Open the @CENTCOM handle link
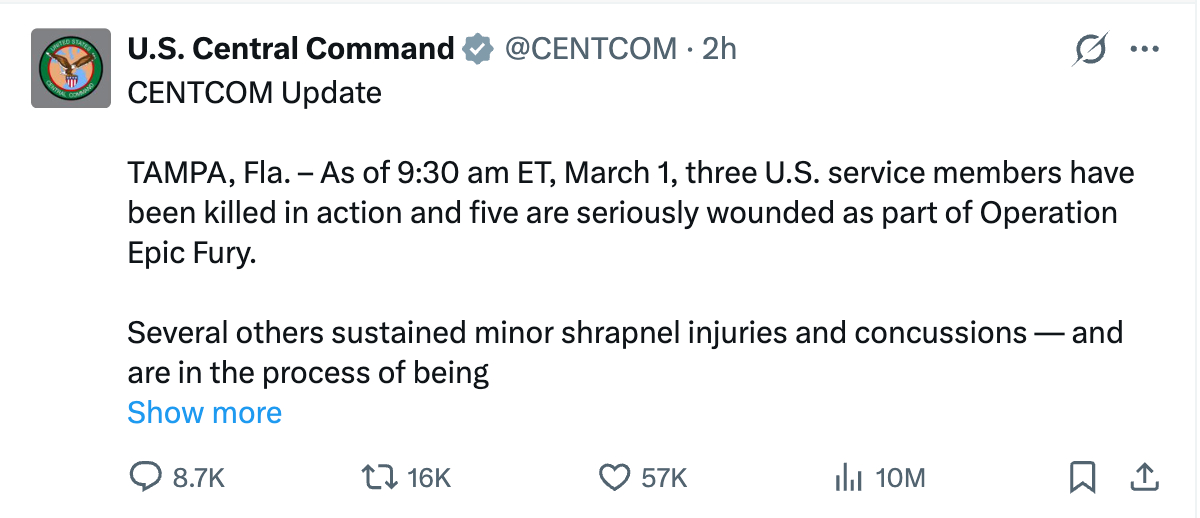The height and width of the screenshot is (518, 1200). [590, 48]
